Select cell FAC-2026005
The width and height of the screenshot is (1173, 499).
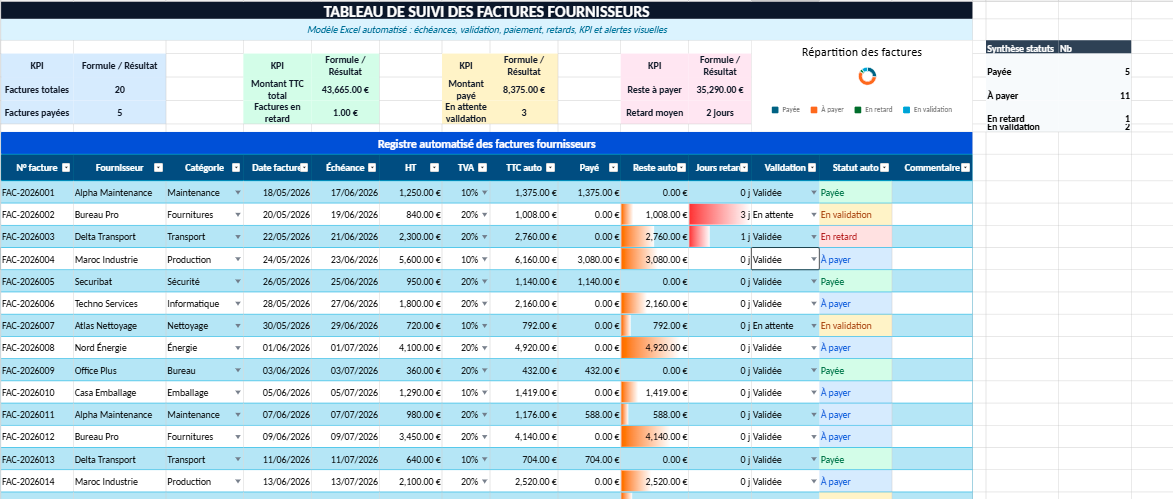37,281
